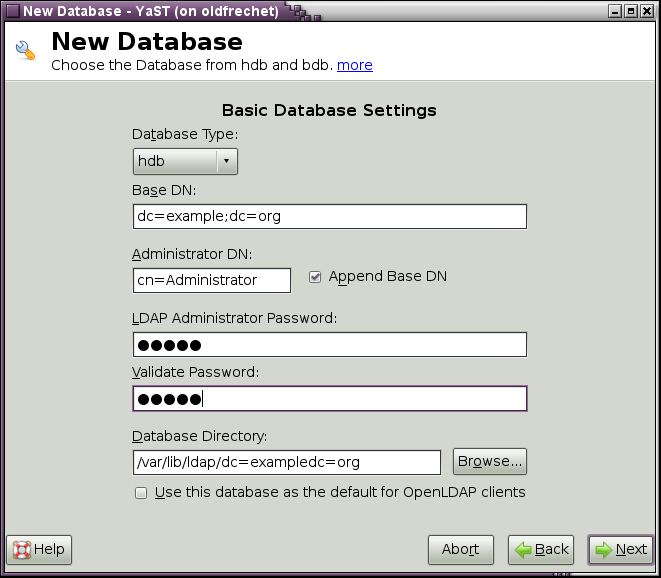Proceed with the Next arrow button
The width and height of the screenshot is (661, 578).
pyautogui.click(x=620, y=549)
